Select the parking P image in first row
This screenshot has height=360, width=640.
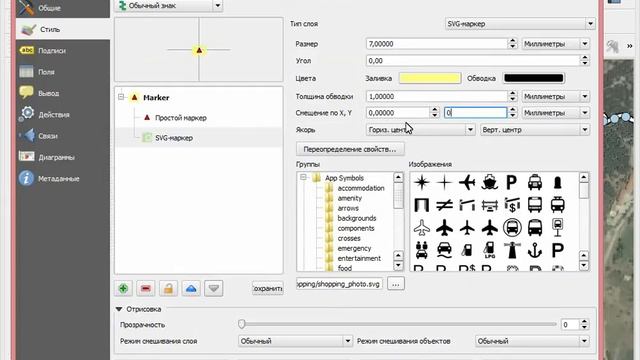pyautogui.click(x=511, y=182)
